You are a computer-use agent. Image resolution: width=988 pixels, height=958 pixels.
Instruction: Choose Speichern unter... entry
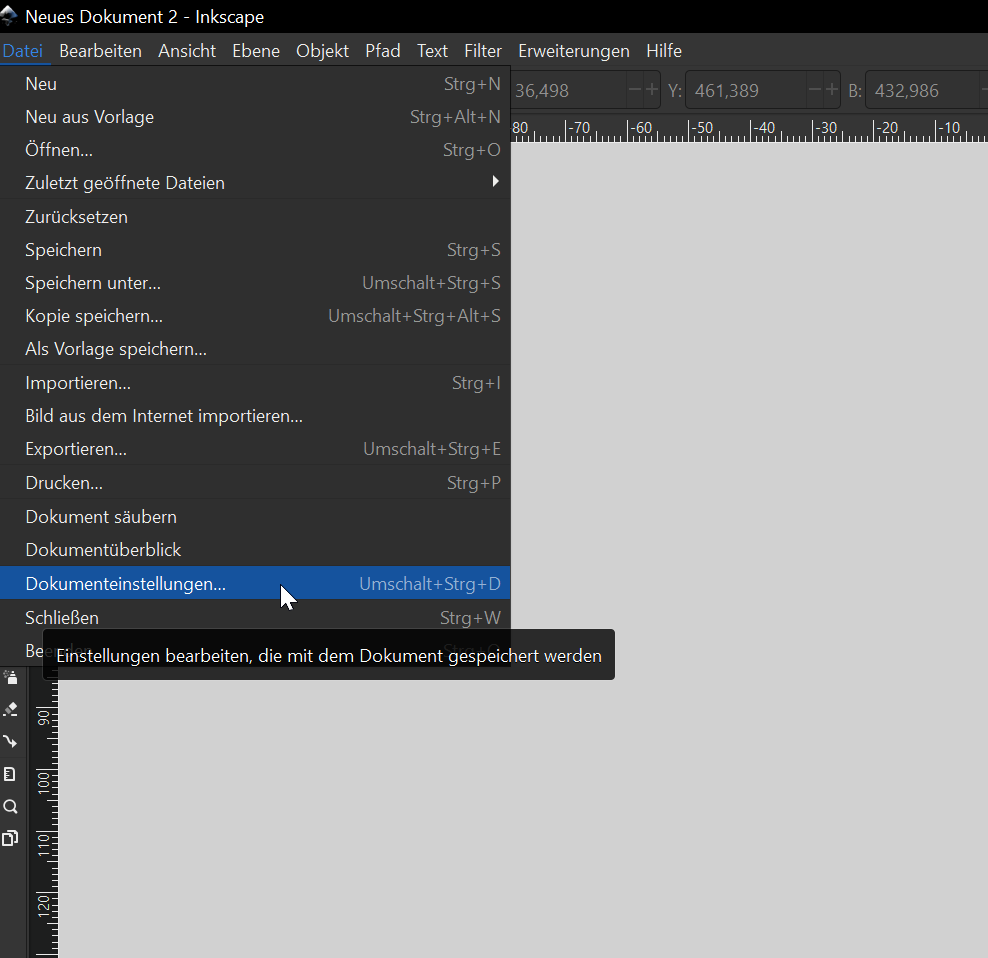click(255, 283)
